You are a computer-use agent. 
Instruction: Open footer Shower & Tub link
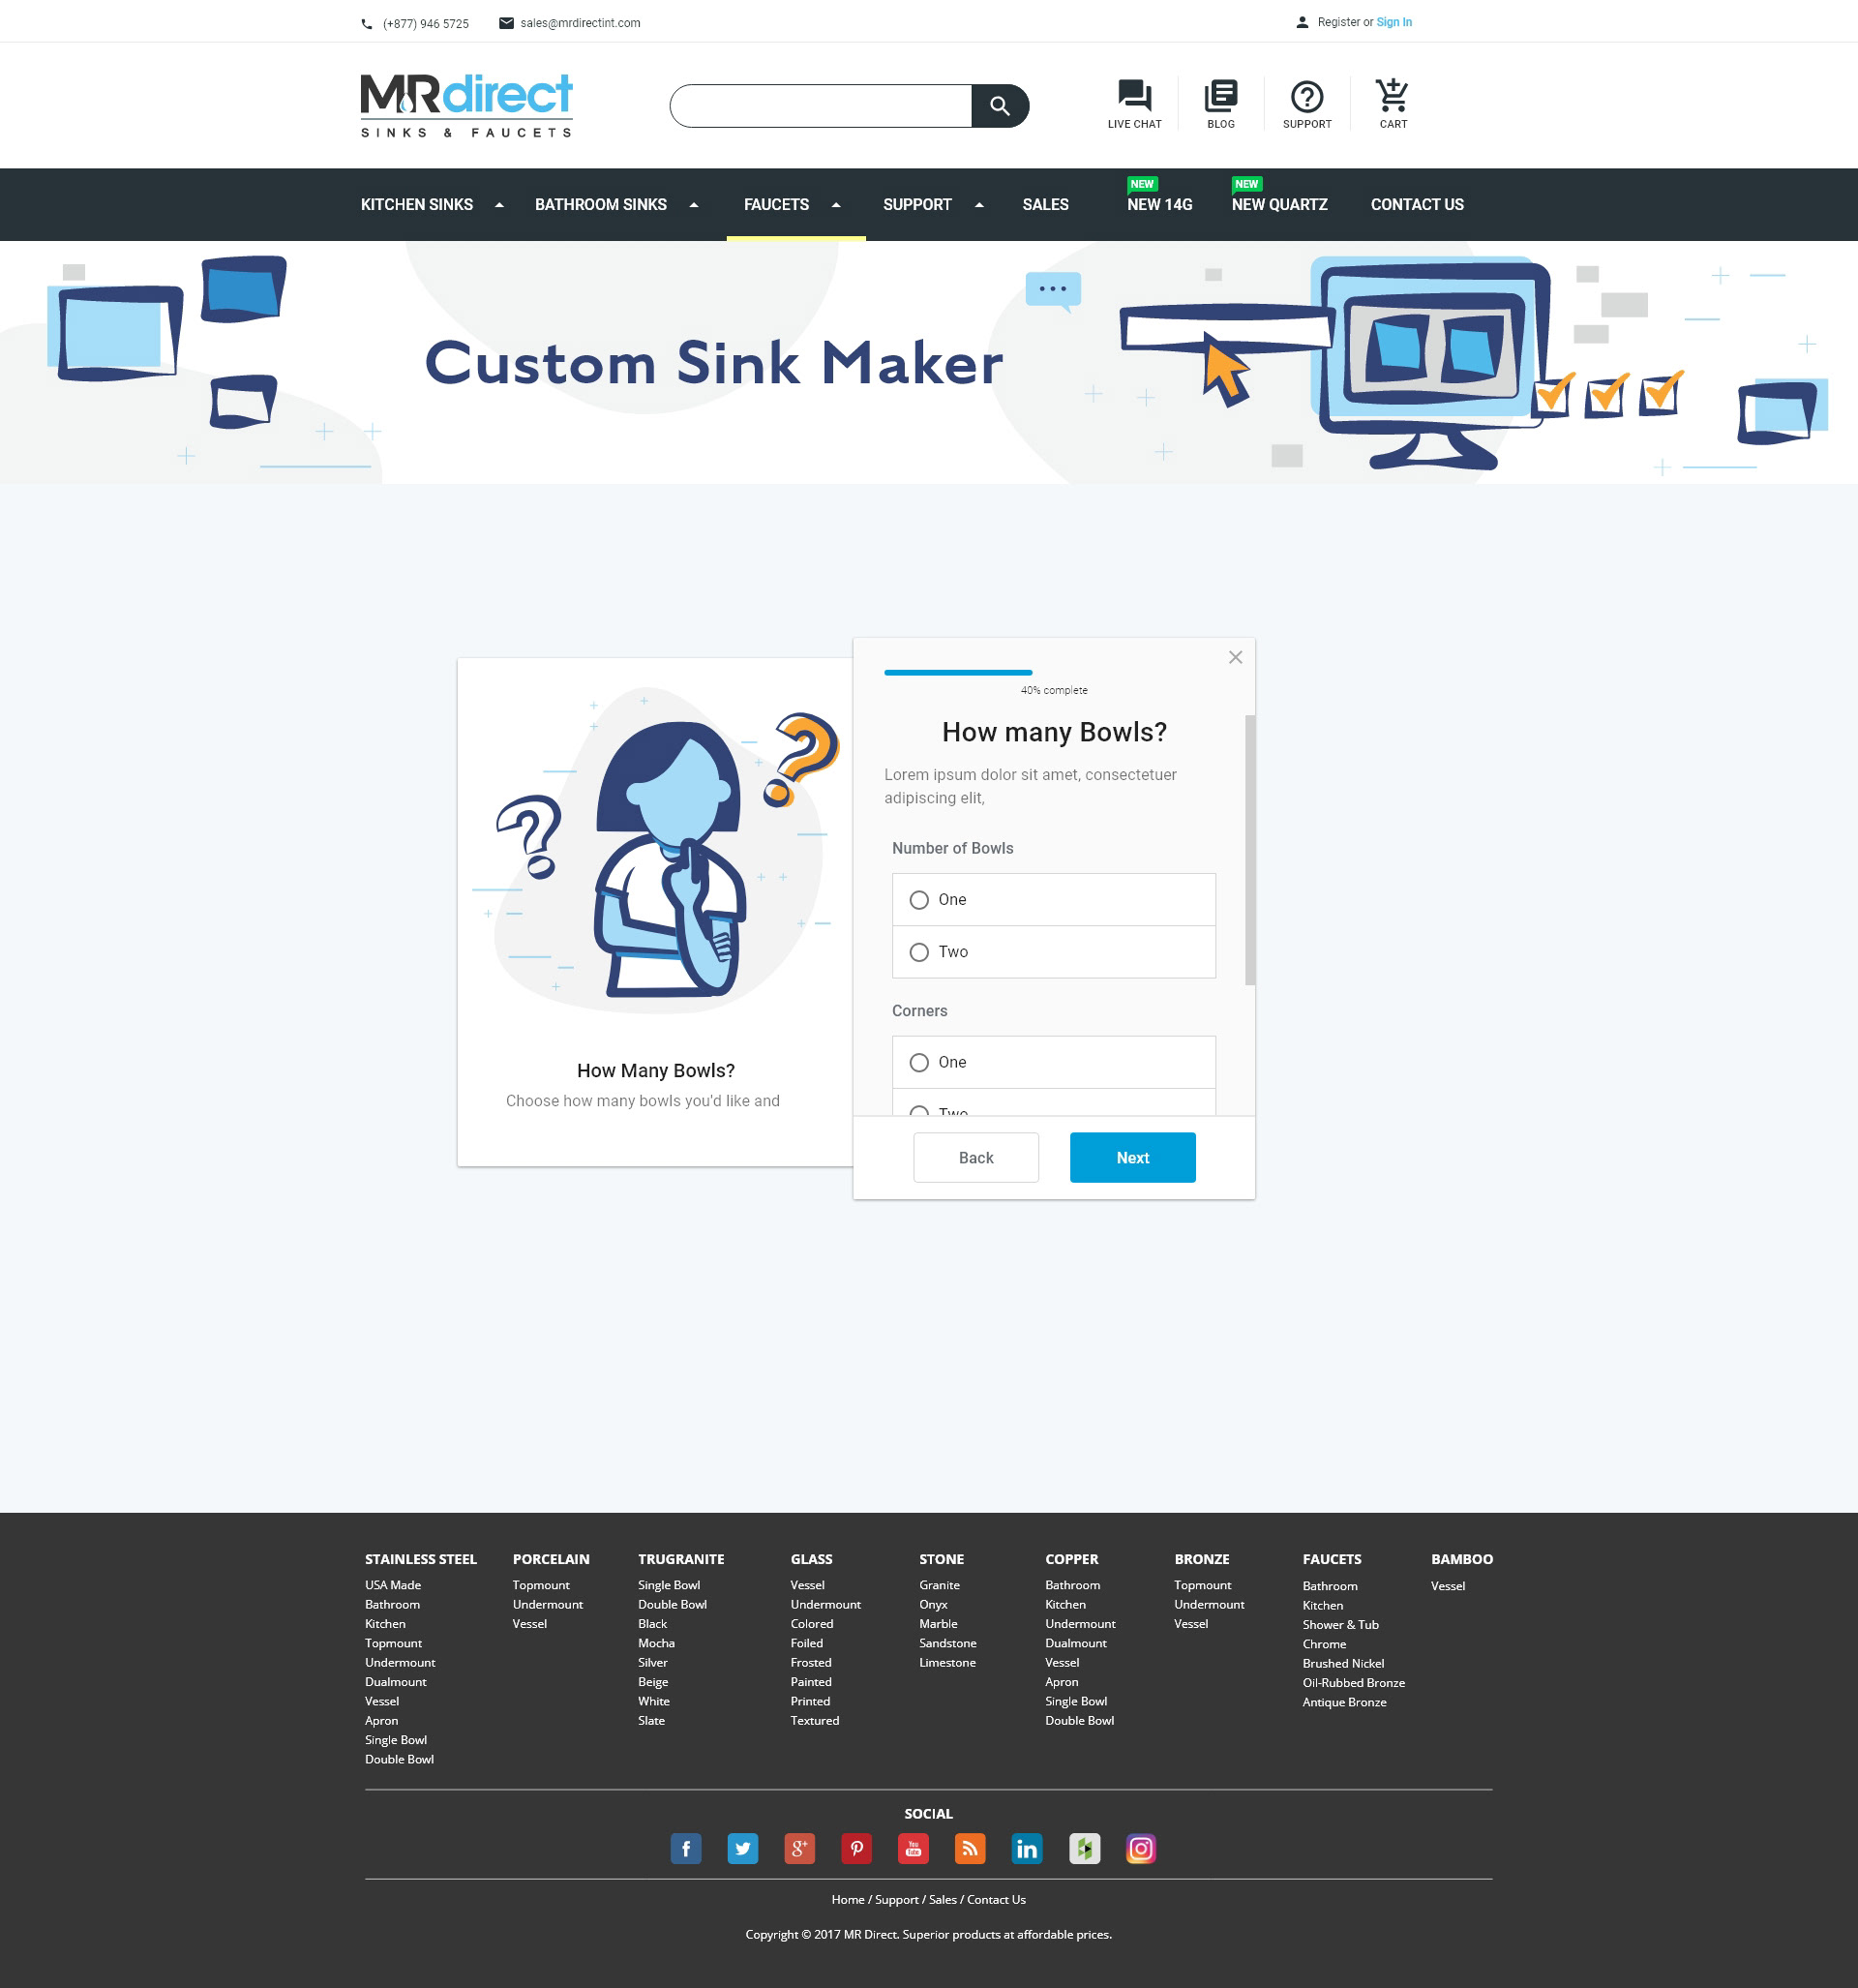point(1340,1624)
